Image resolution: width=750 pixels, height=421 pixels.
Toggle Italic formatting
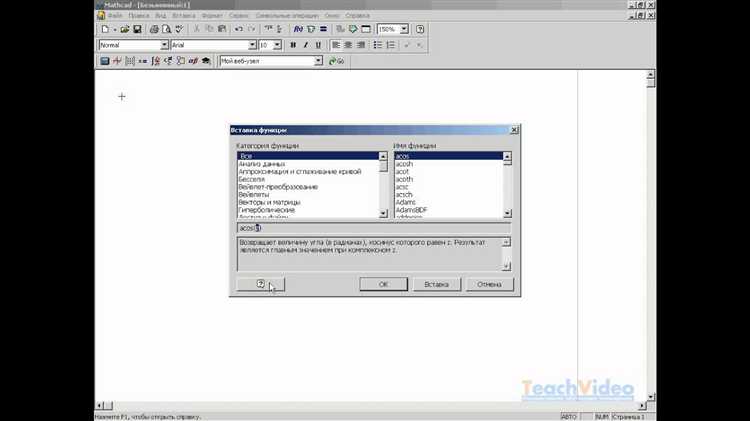click(x=306, y=45)
